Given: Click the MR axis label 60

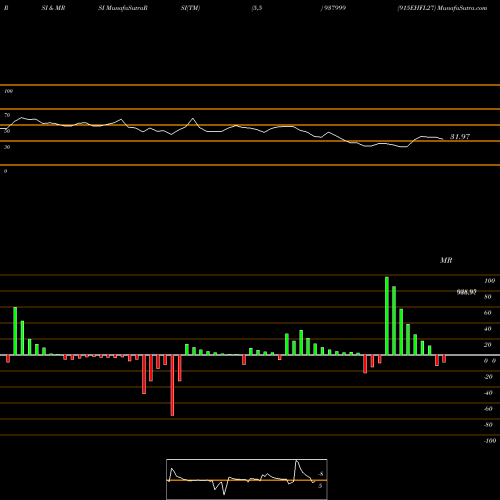Looking at the screenshot, I should [x=487, y=313].
